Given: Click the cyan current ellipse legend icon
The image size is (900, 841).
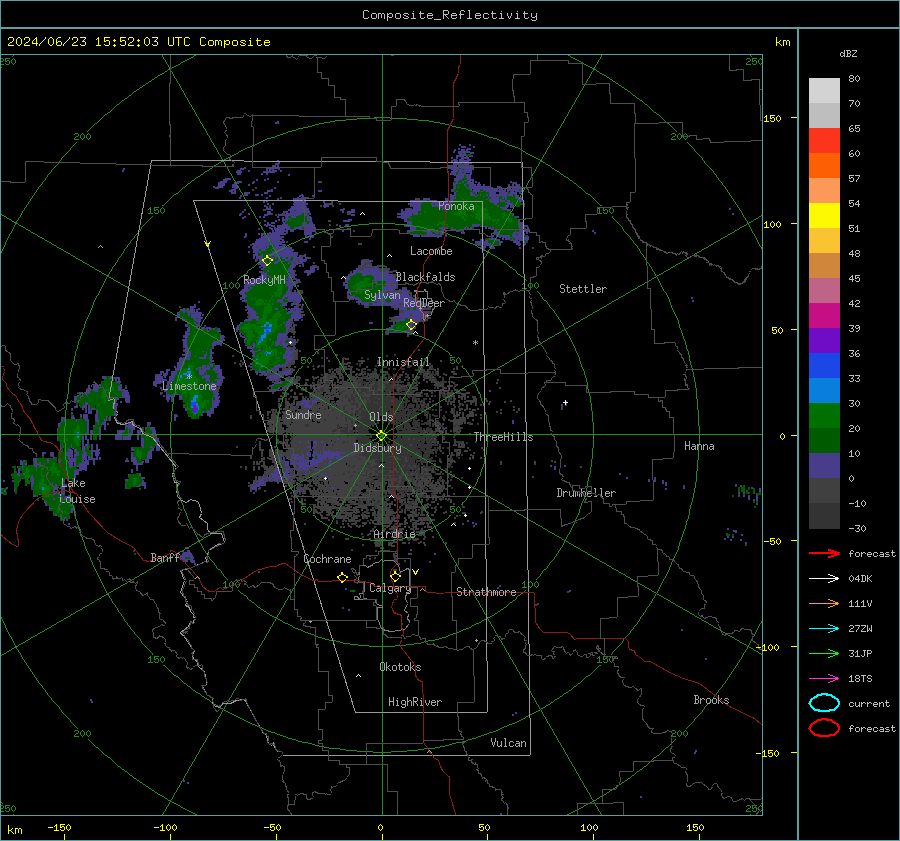Looking at the screenshot, I should pos(824,703).
